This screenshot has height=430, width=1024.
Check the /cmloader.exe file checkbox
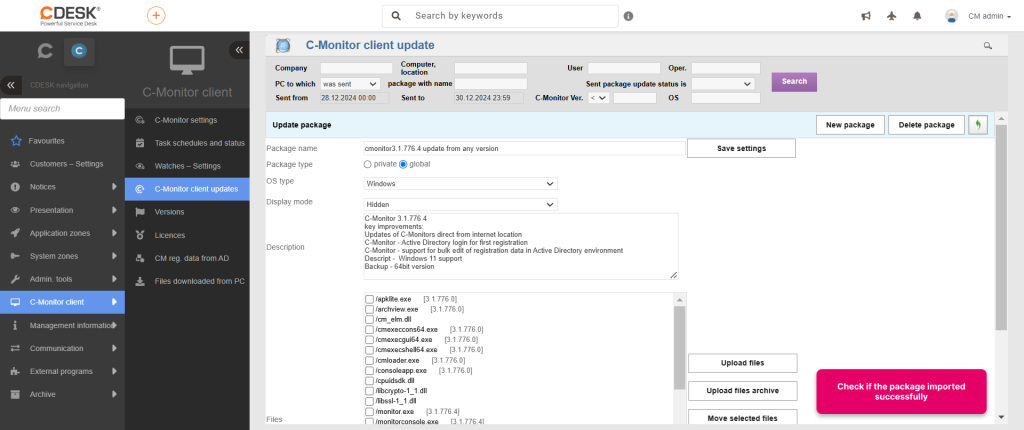tap(370, 360)
